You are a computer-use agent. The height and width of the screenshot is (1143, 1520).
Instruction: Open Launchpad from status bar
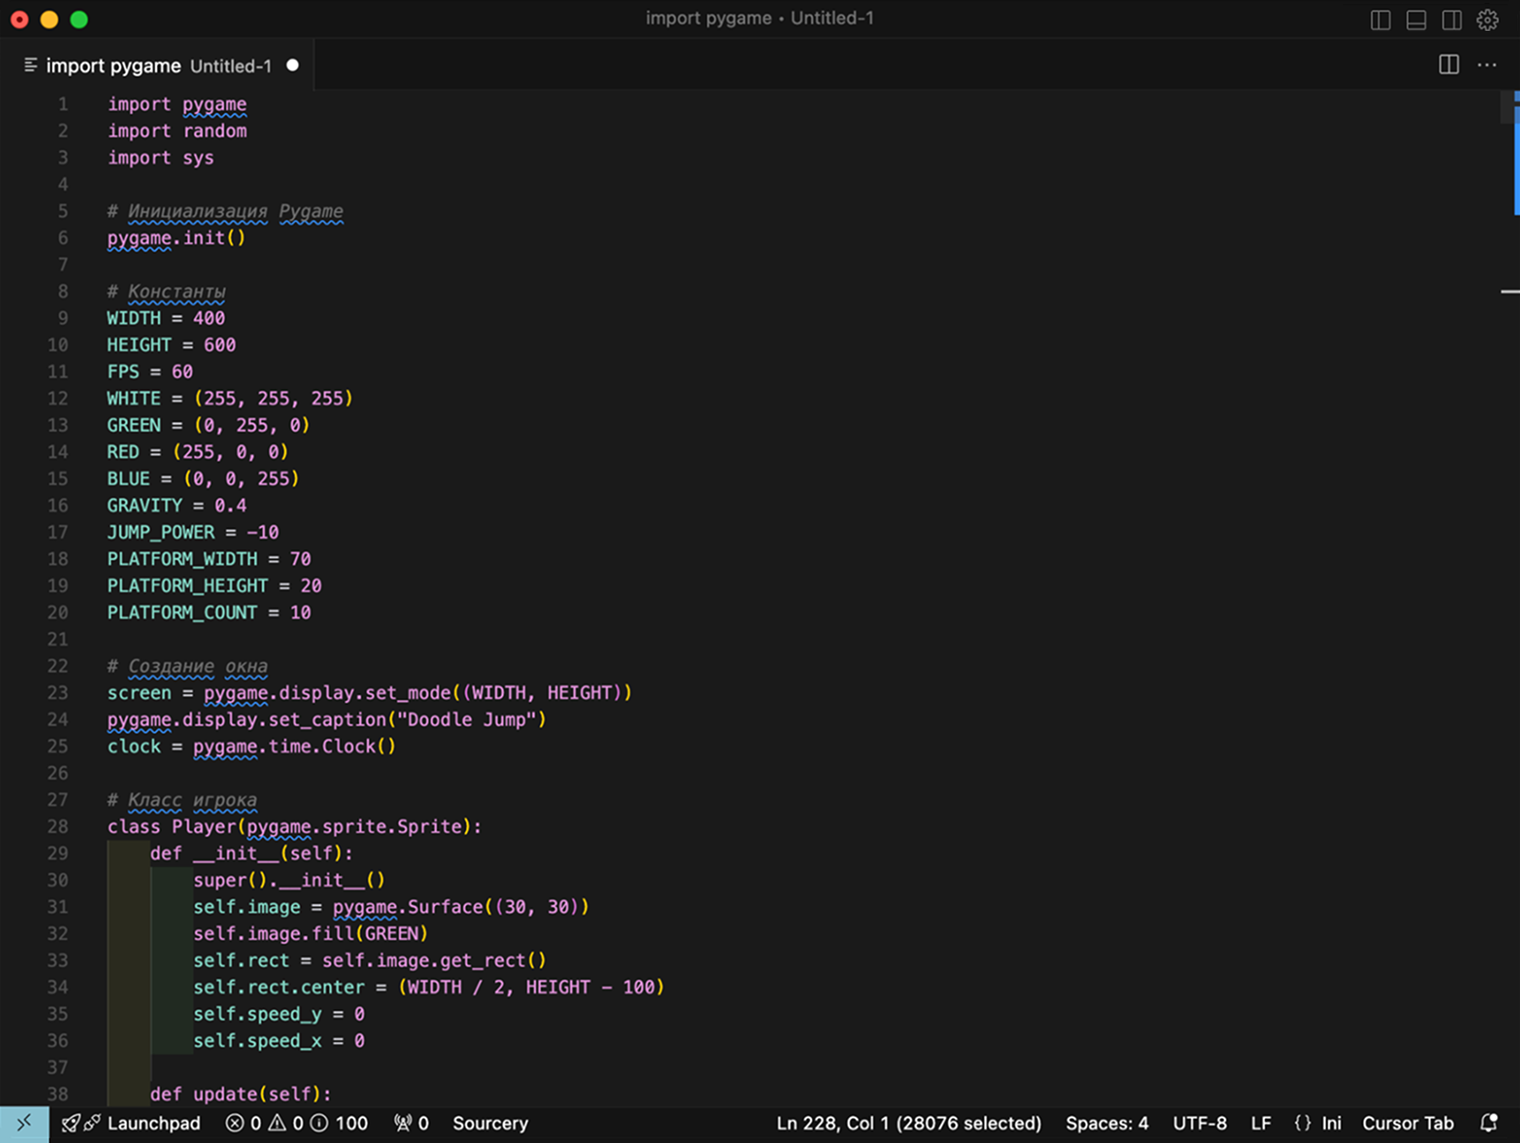tap(131, 1123)
